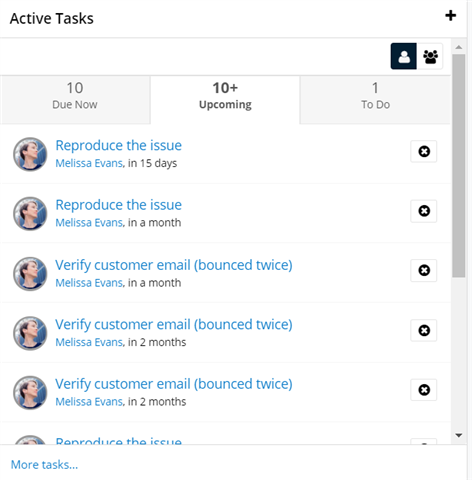Add a new task with the plus icon
The image size is (472, 480).
tap(450, 15)
